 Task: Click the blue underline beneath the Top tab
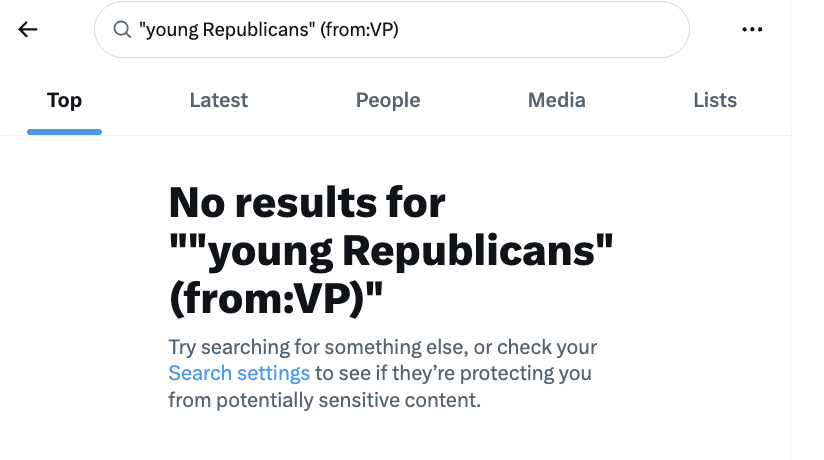pyautogui.click(x=64, y=132)
